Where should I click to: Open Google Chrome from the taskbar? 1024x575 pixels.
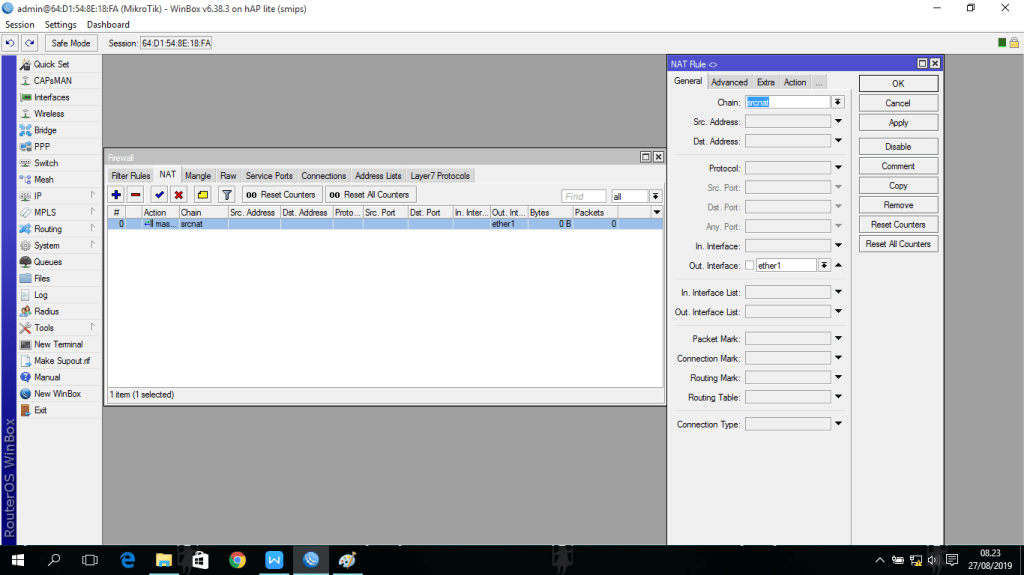pos(237,560)
